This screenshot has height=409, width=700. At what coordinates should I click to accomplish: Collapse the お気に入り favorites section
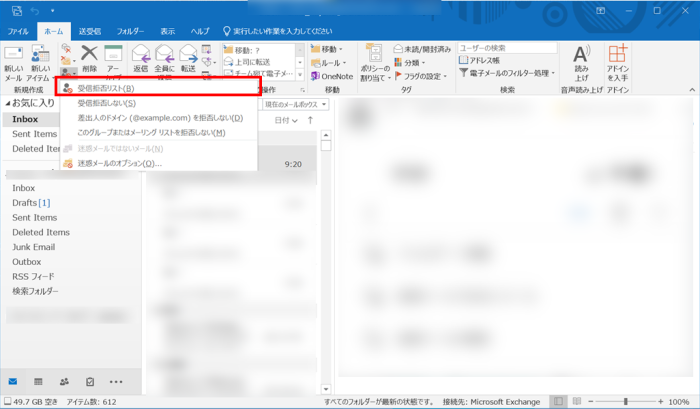pos(7,103)
